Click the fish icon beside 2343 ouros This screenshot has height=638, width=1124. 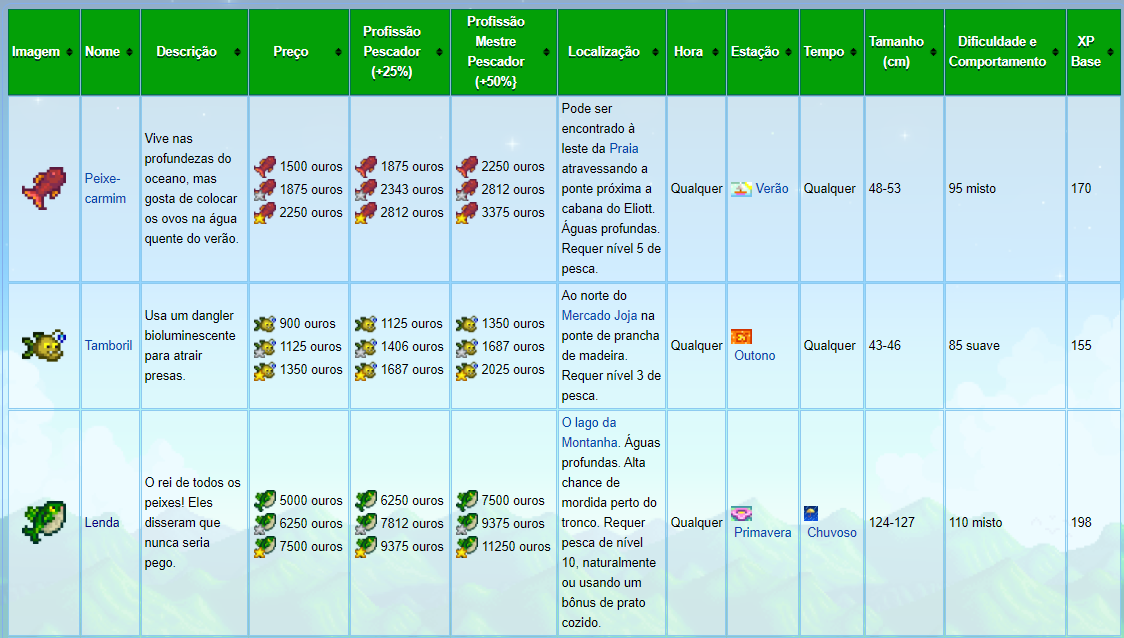pyautogui.click(x=366, y=189)
